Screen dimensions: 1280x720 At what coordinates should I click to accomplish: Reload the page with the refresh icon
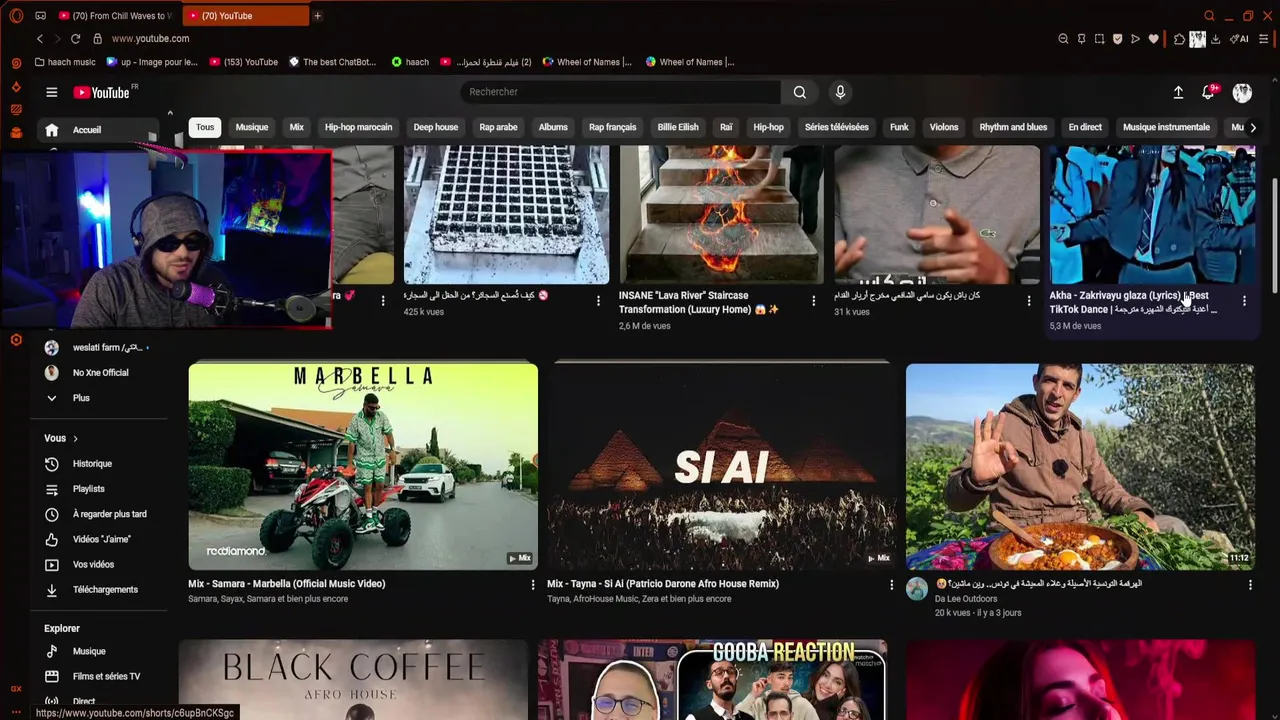pyautogui.click(x=75, y=39)
